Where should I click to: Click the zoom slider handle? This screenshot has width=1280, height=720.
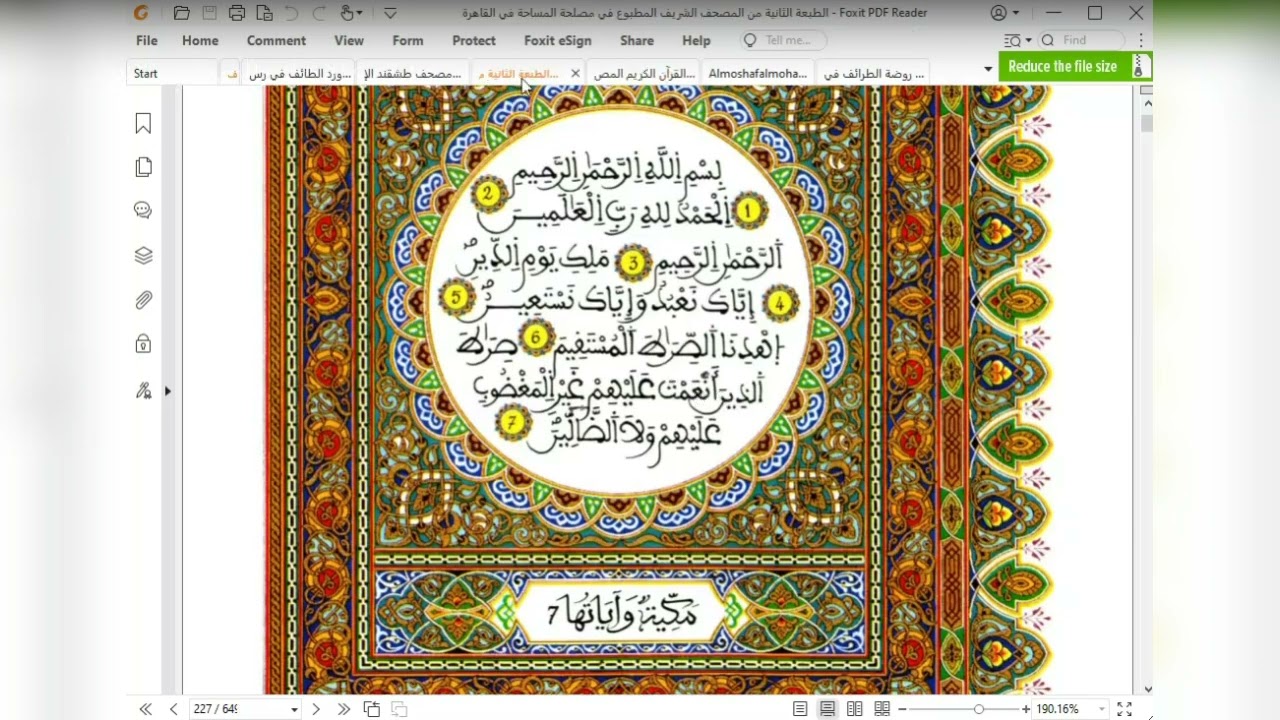pyautogui.click(x=979, y=709)
